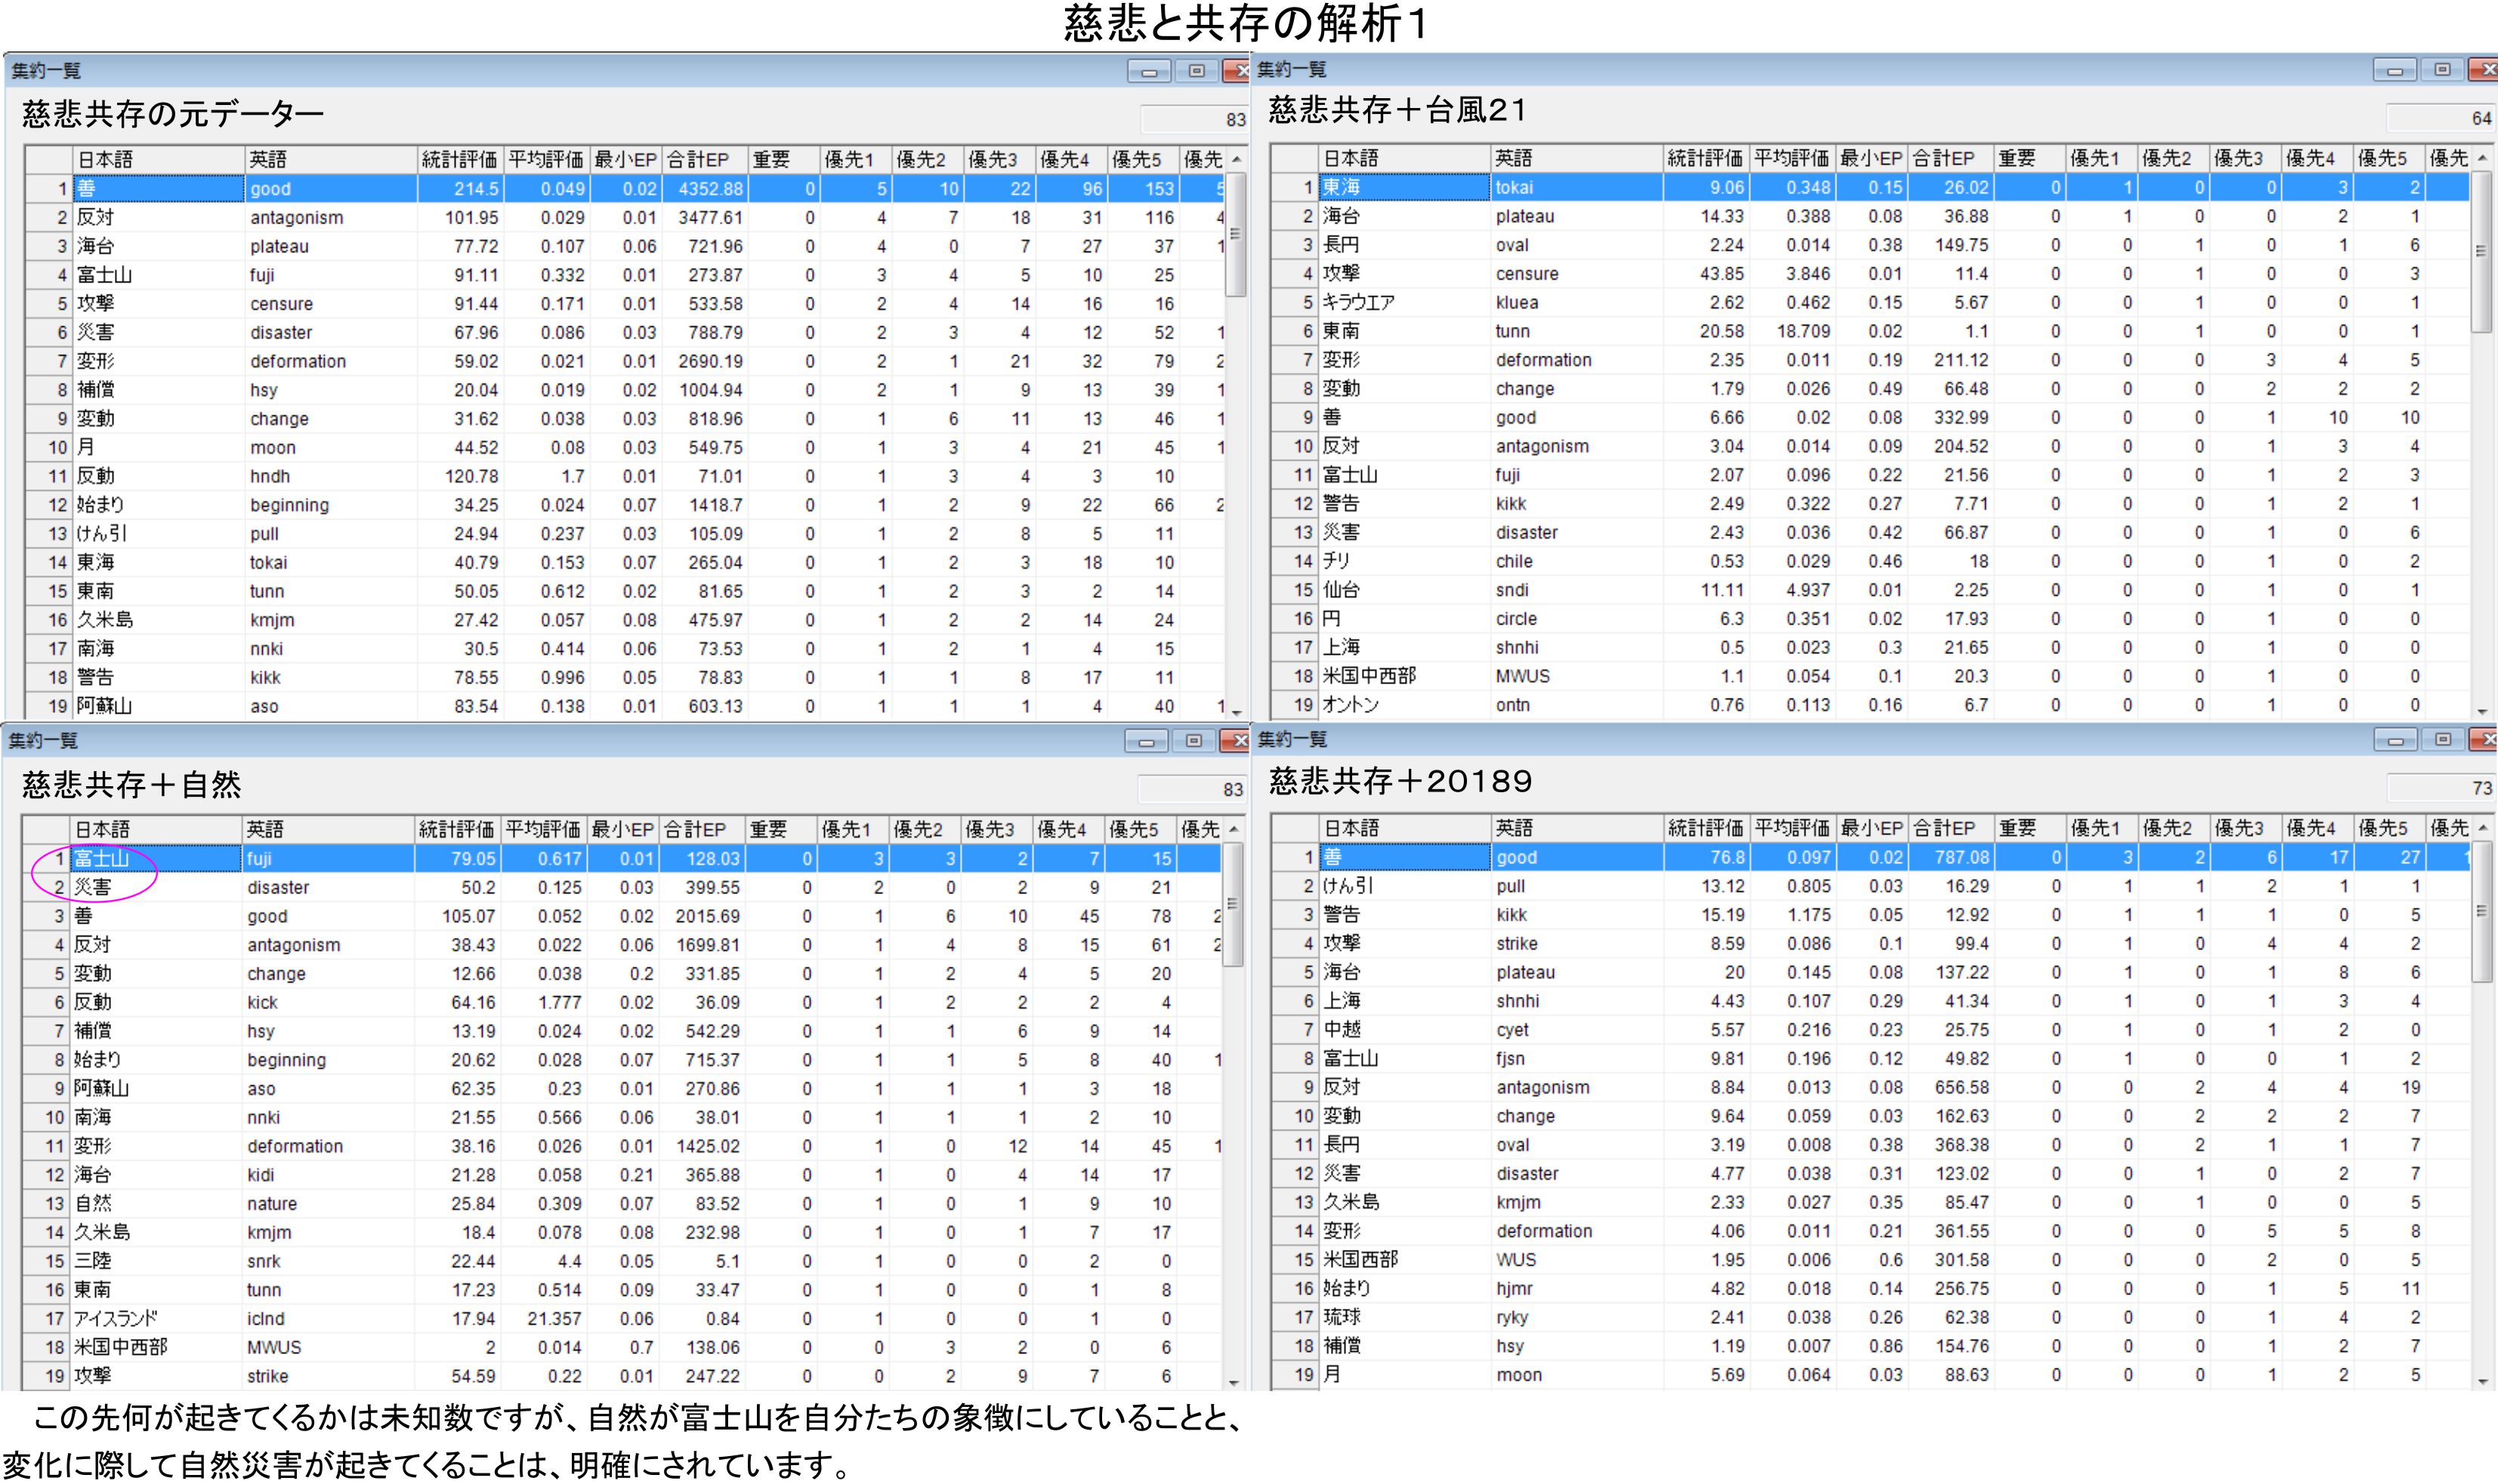Maximize the 慈悲共存+台風21 window
This screenshot has height=1484, width=2498.
pos(2442,70)
